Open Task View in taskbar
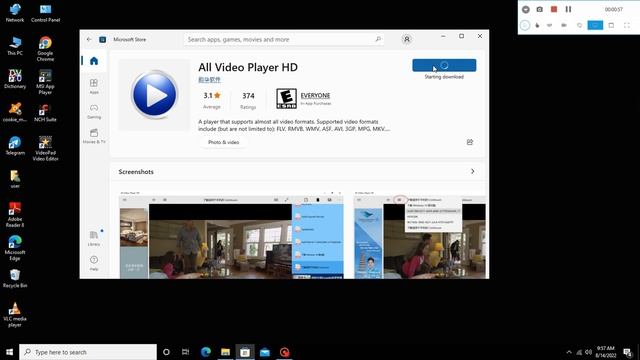 (185, 352)
